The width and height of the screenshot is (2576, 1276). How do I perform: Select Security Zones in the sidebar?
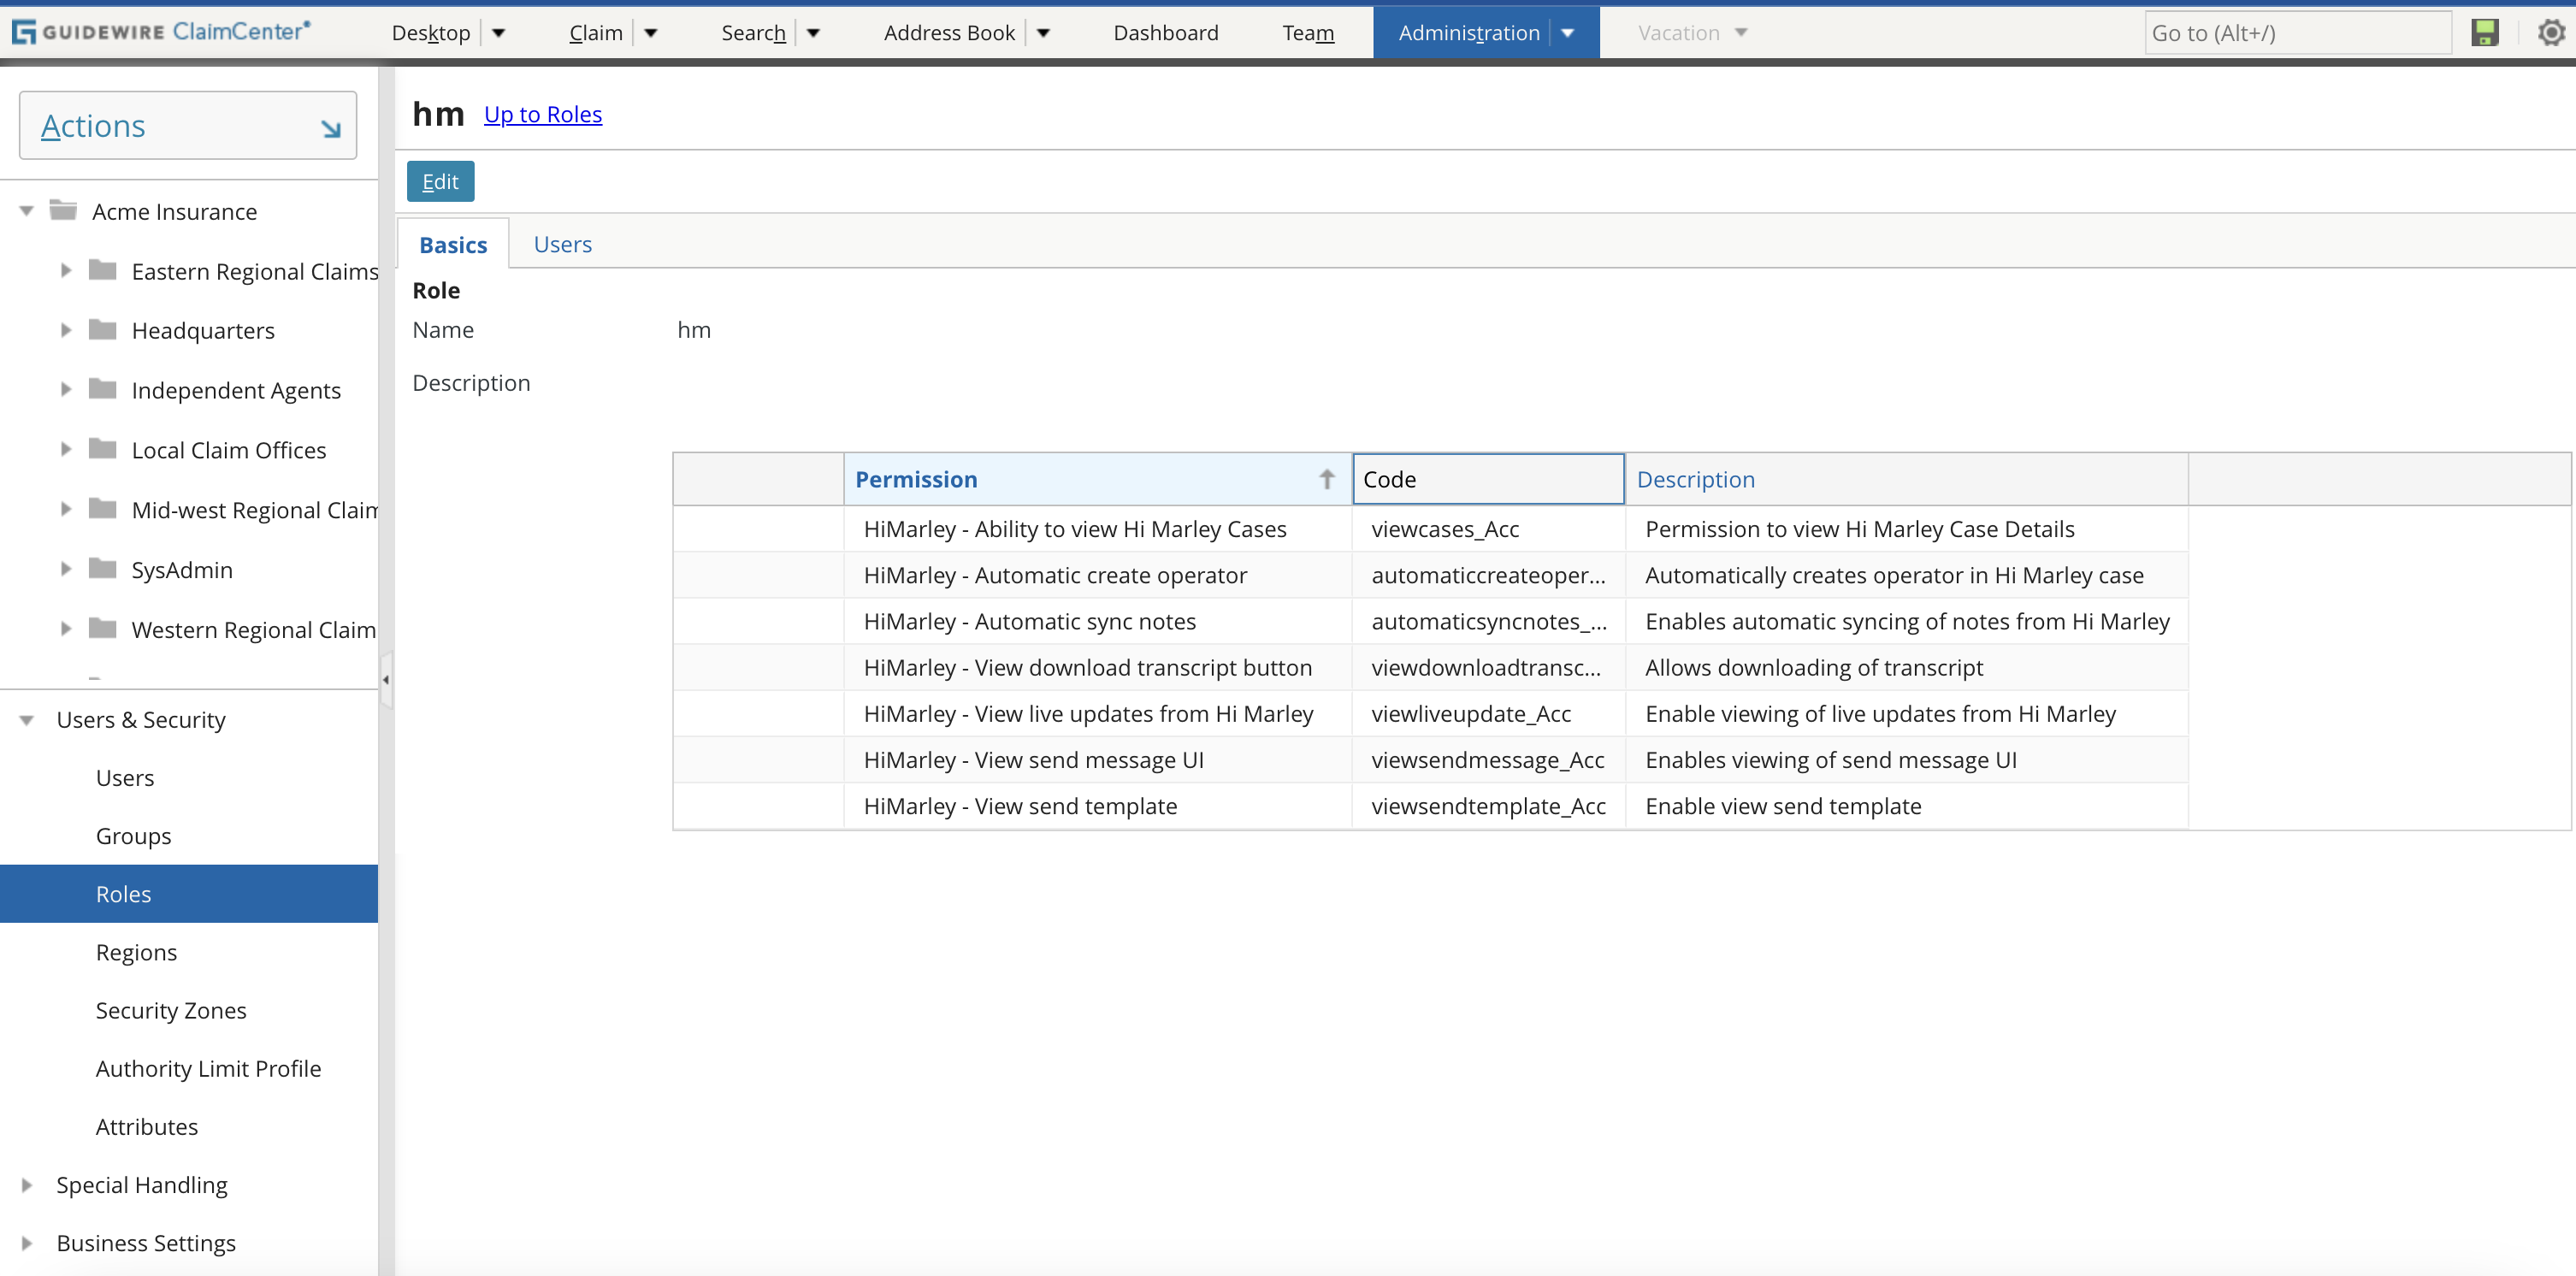point(171,1010)
